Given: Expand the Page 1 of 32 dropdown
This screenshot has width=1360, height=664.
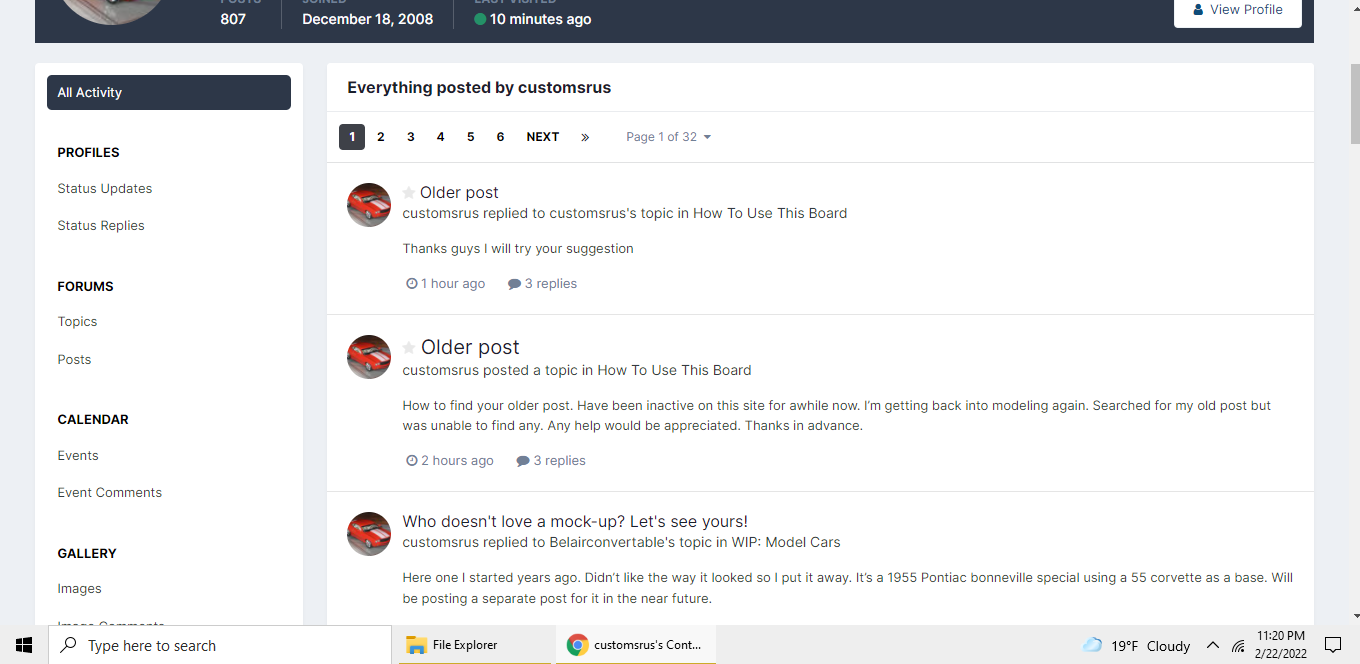Looking at the screenshot, I should pyautogui.click(x=669, y=137).
